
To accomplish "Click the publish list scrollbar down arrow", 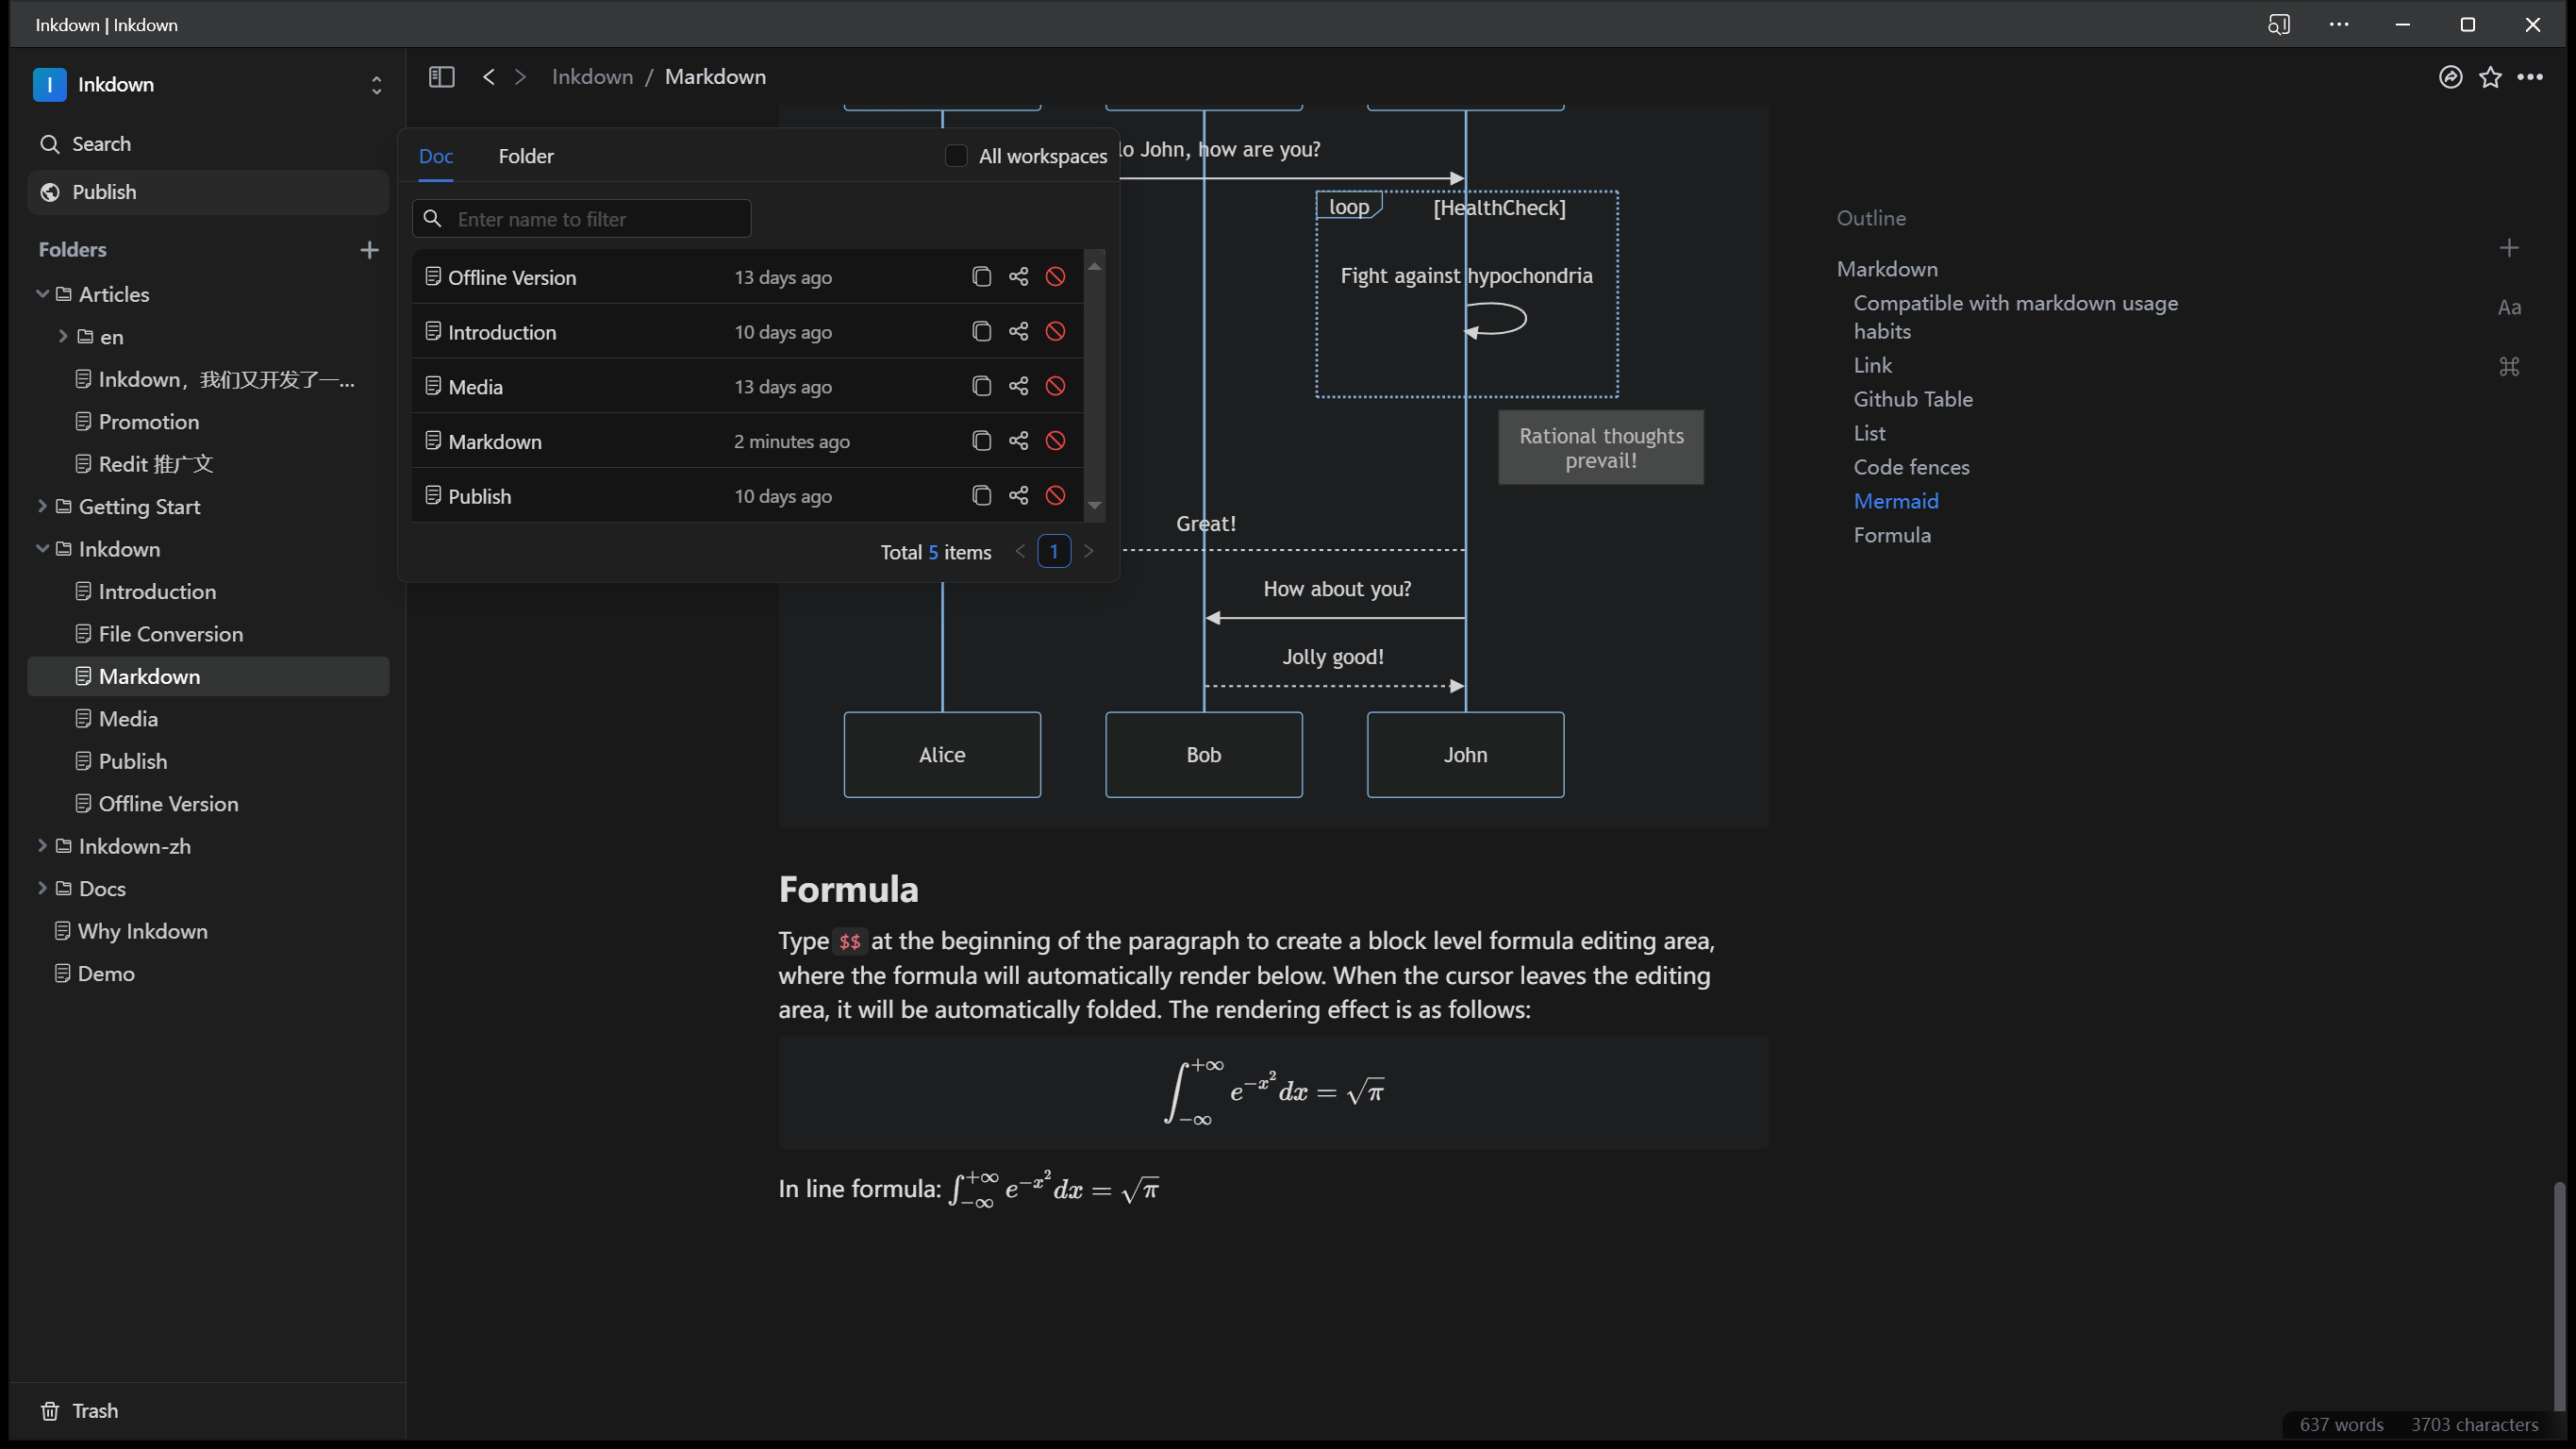I will pyautogui.click(x=1094, y=506).
